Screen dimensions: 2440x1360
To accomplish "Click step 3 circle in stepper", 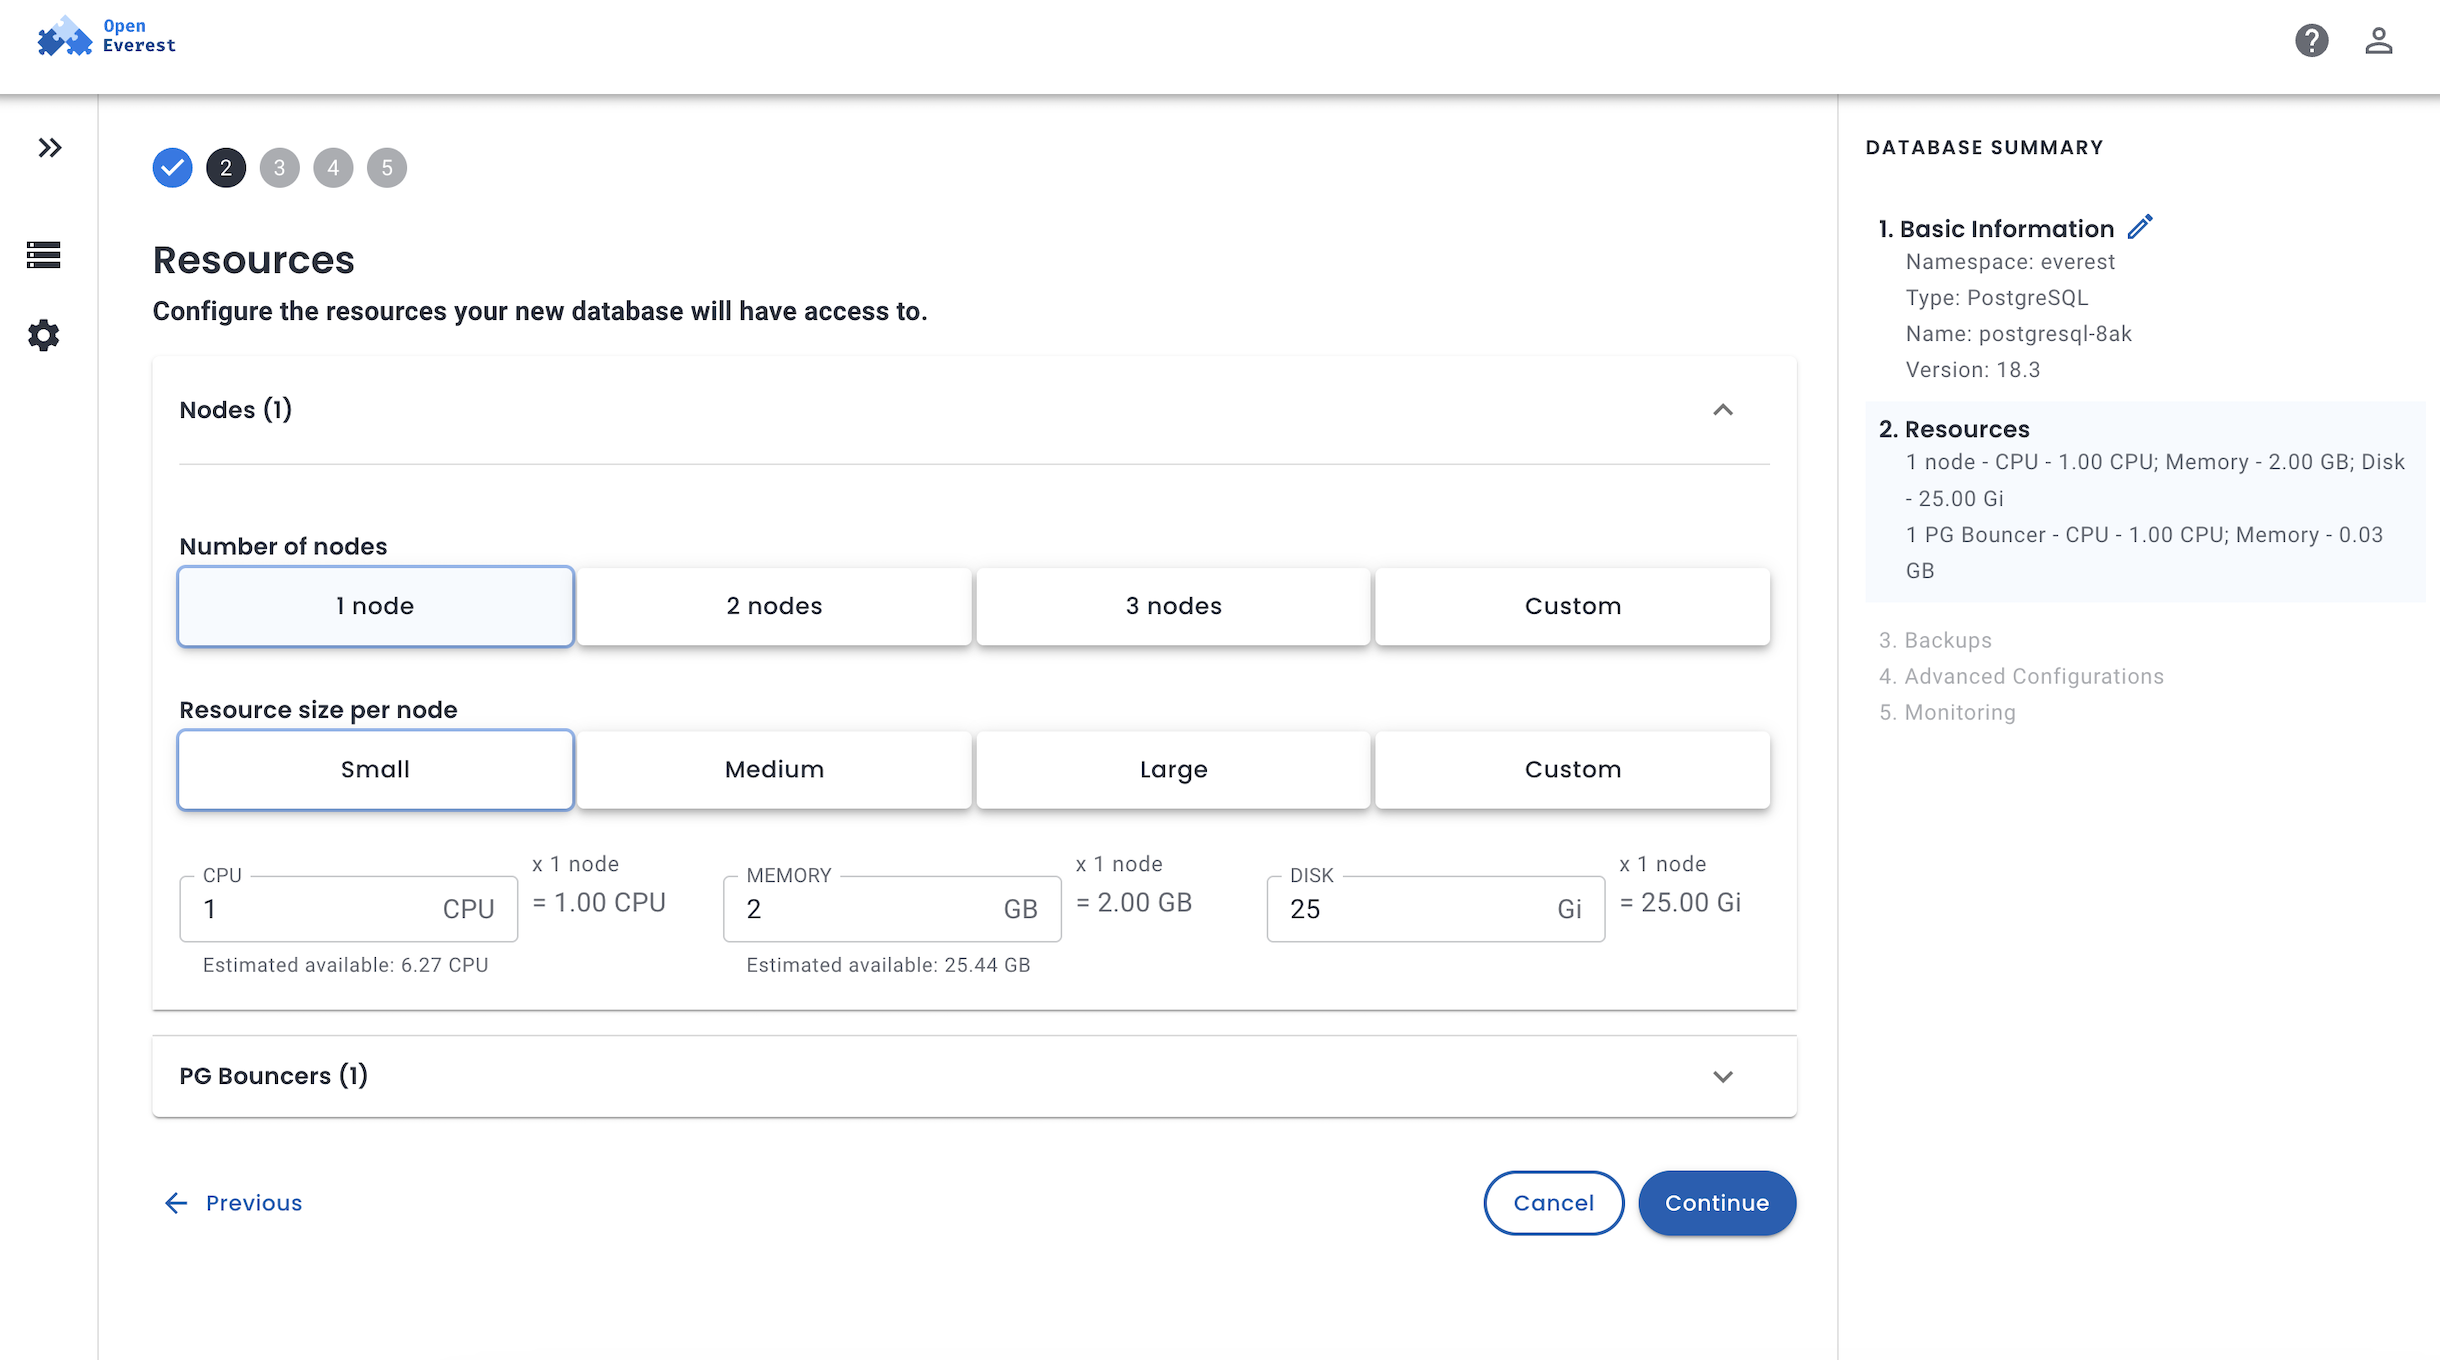I will (x=280, y=167).
